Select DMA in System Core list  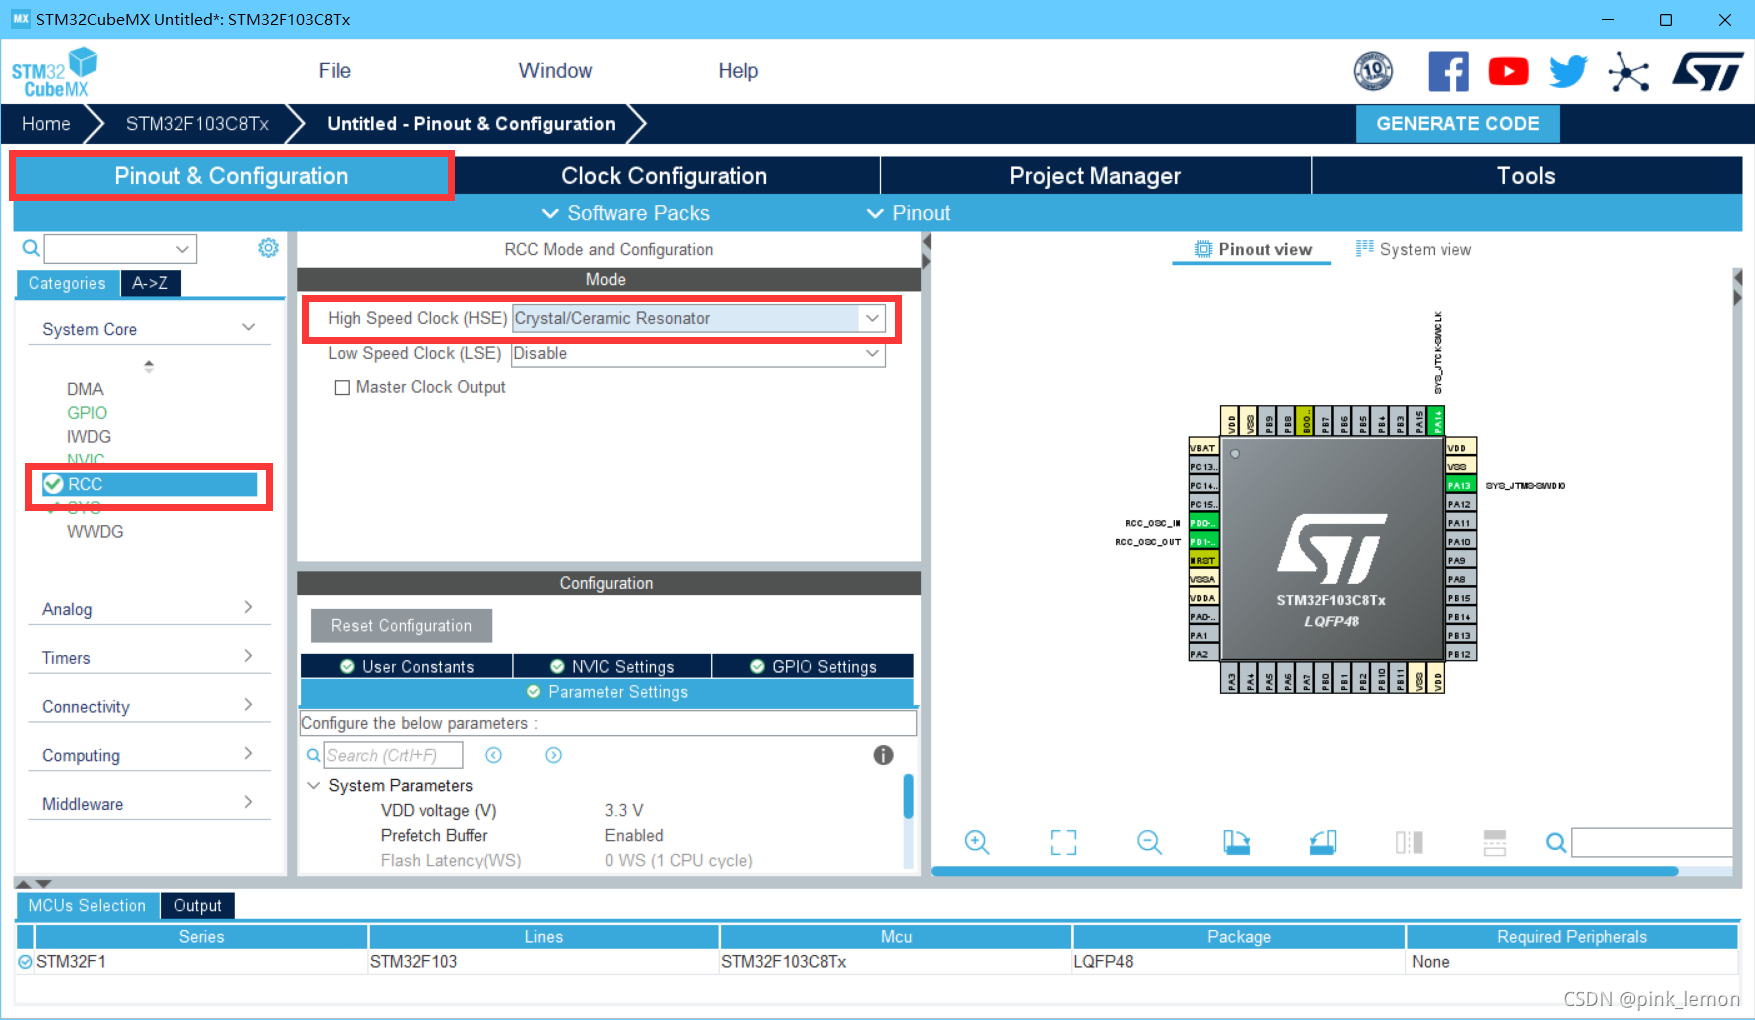pos(85,389)
